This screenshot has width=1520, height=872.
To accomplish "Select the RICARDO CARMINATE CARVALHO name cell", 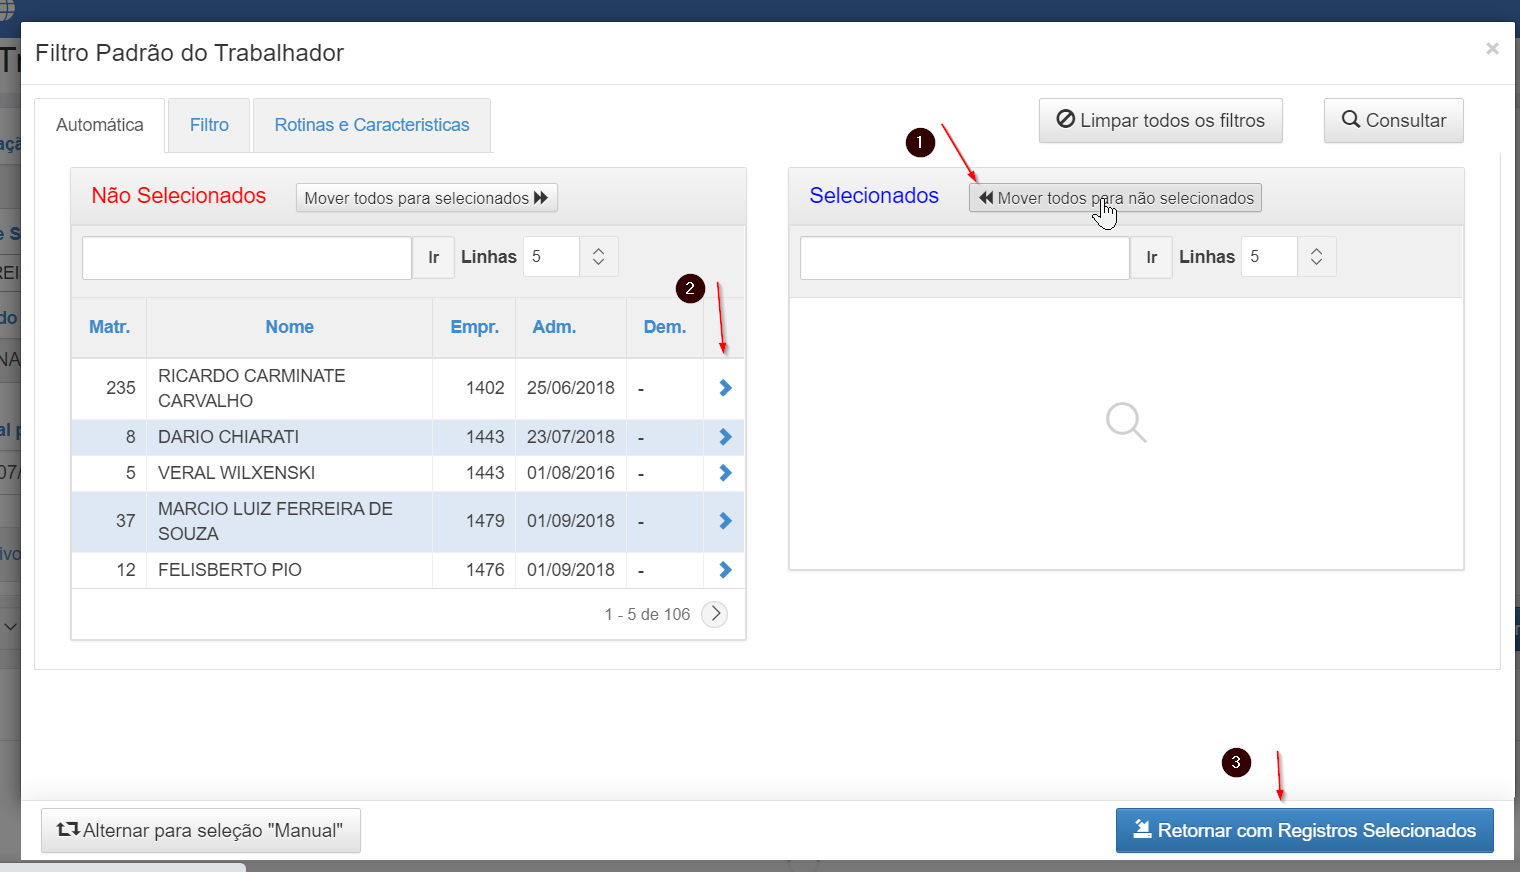I will [x=290, y=388].
